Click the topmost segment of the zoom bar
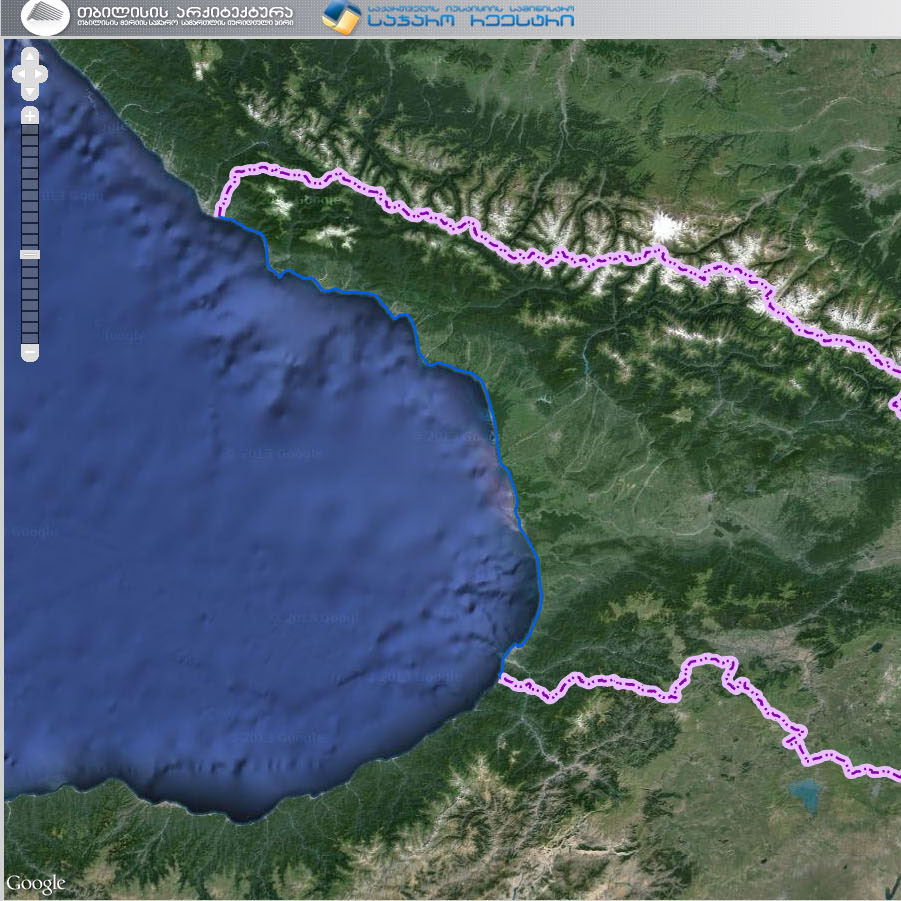The height and width of the screenshot is (901, 901). coord(30,131)
